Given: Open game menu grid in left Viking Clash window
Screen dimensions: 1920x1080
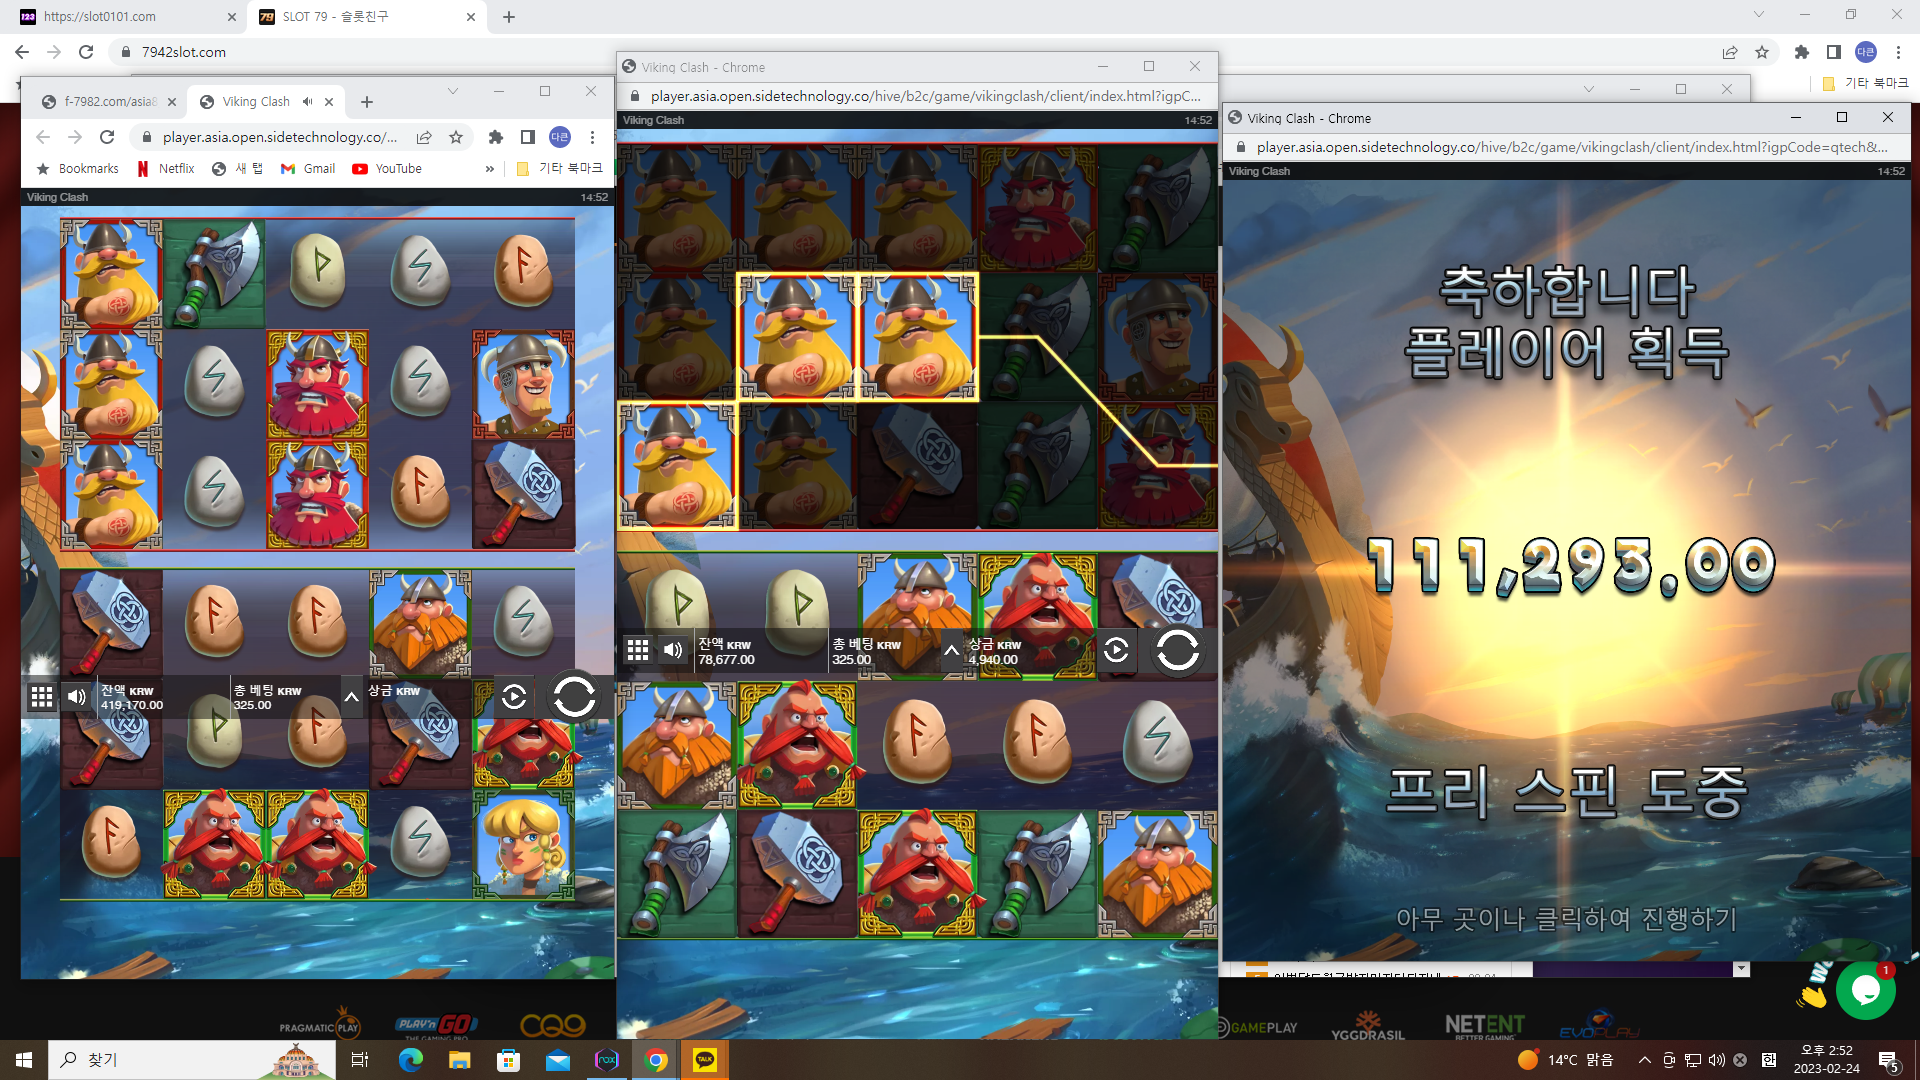Looking at the screenshot, I should tap(42, 697).
